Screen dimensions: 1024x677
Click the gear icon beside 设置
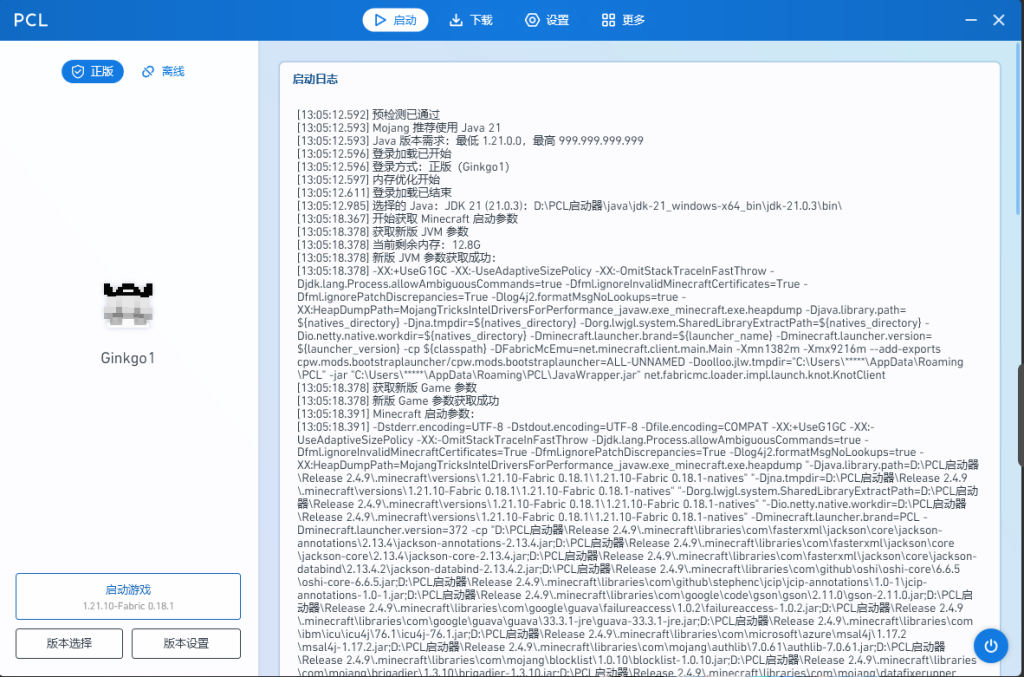532,20
